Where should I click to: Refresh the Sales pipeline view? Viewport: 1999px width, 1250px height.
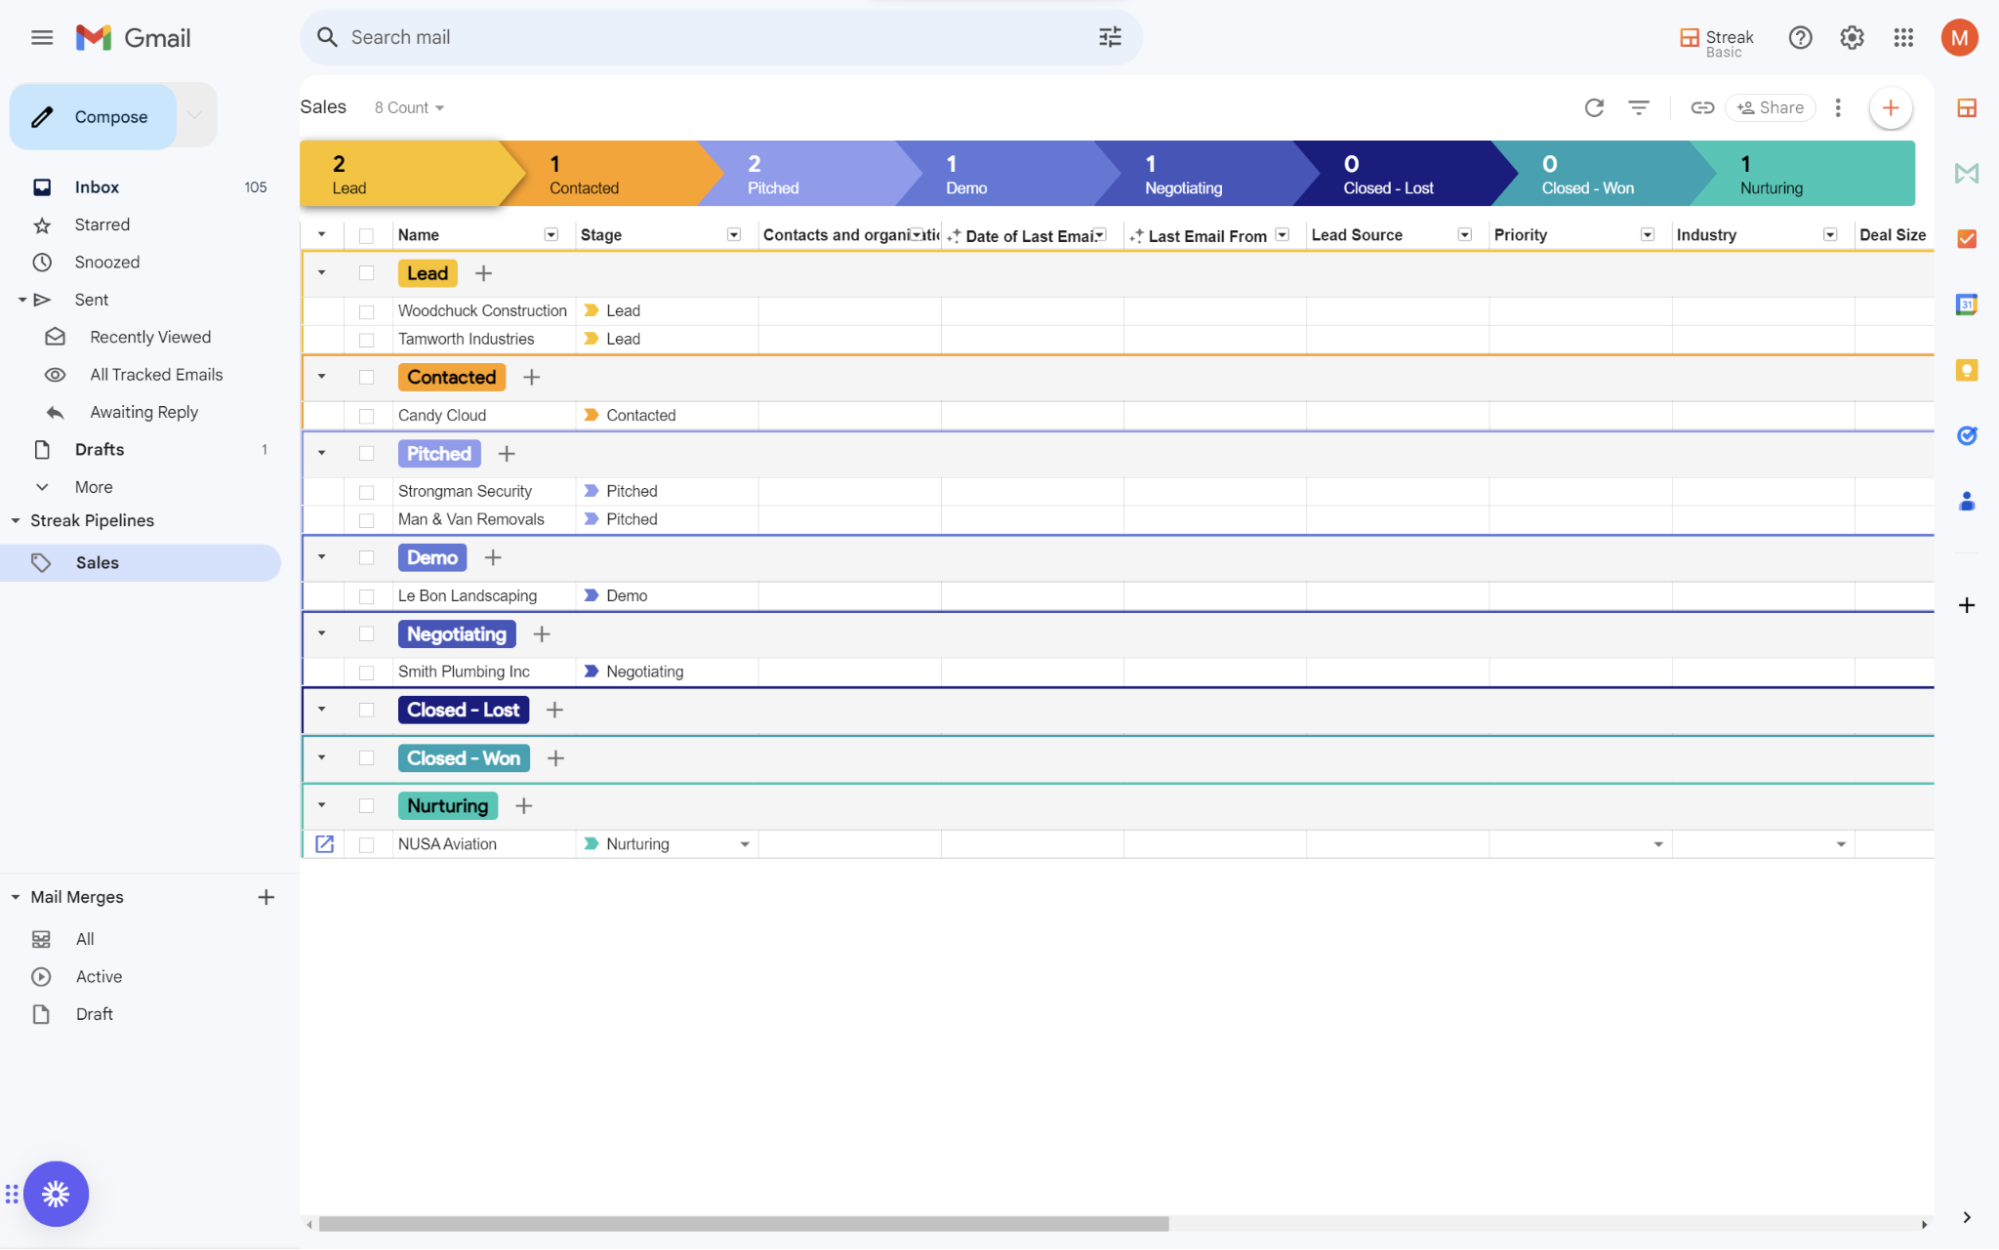click(1594, 107)
